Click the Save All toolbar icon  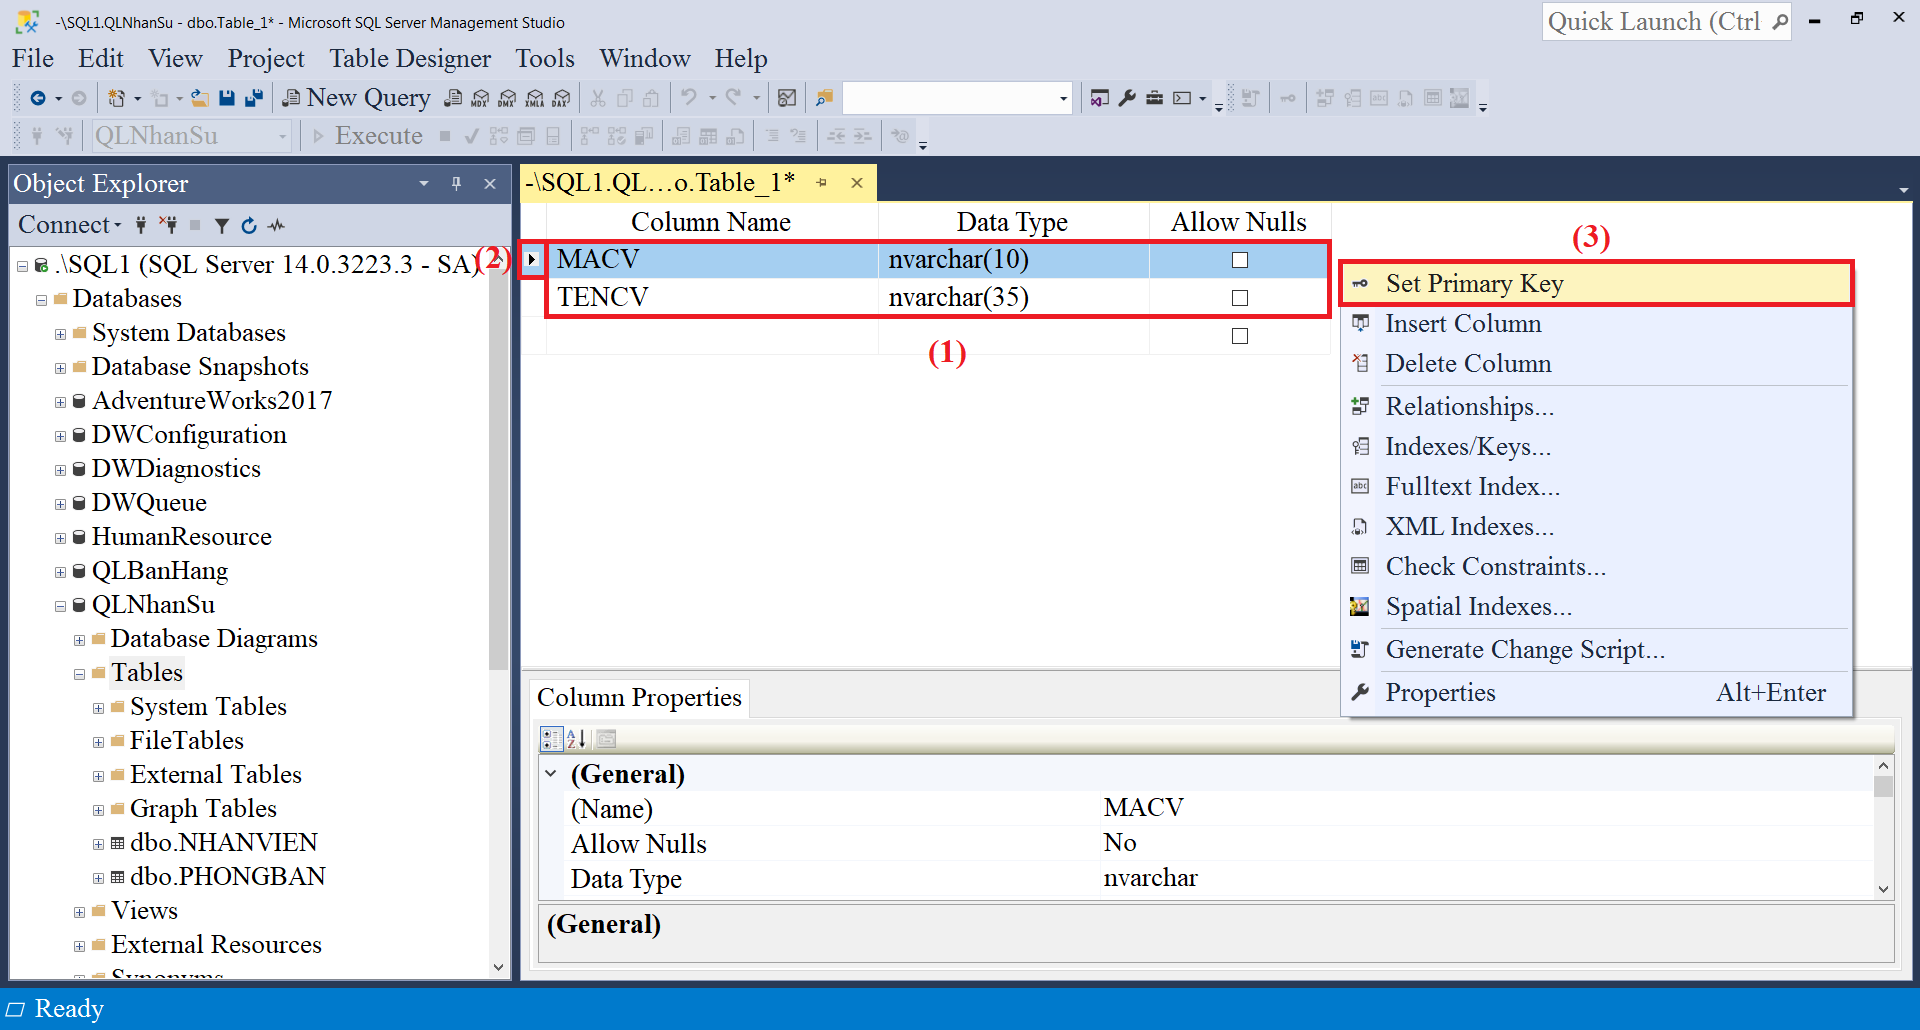coord(254,98)
